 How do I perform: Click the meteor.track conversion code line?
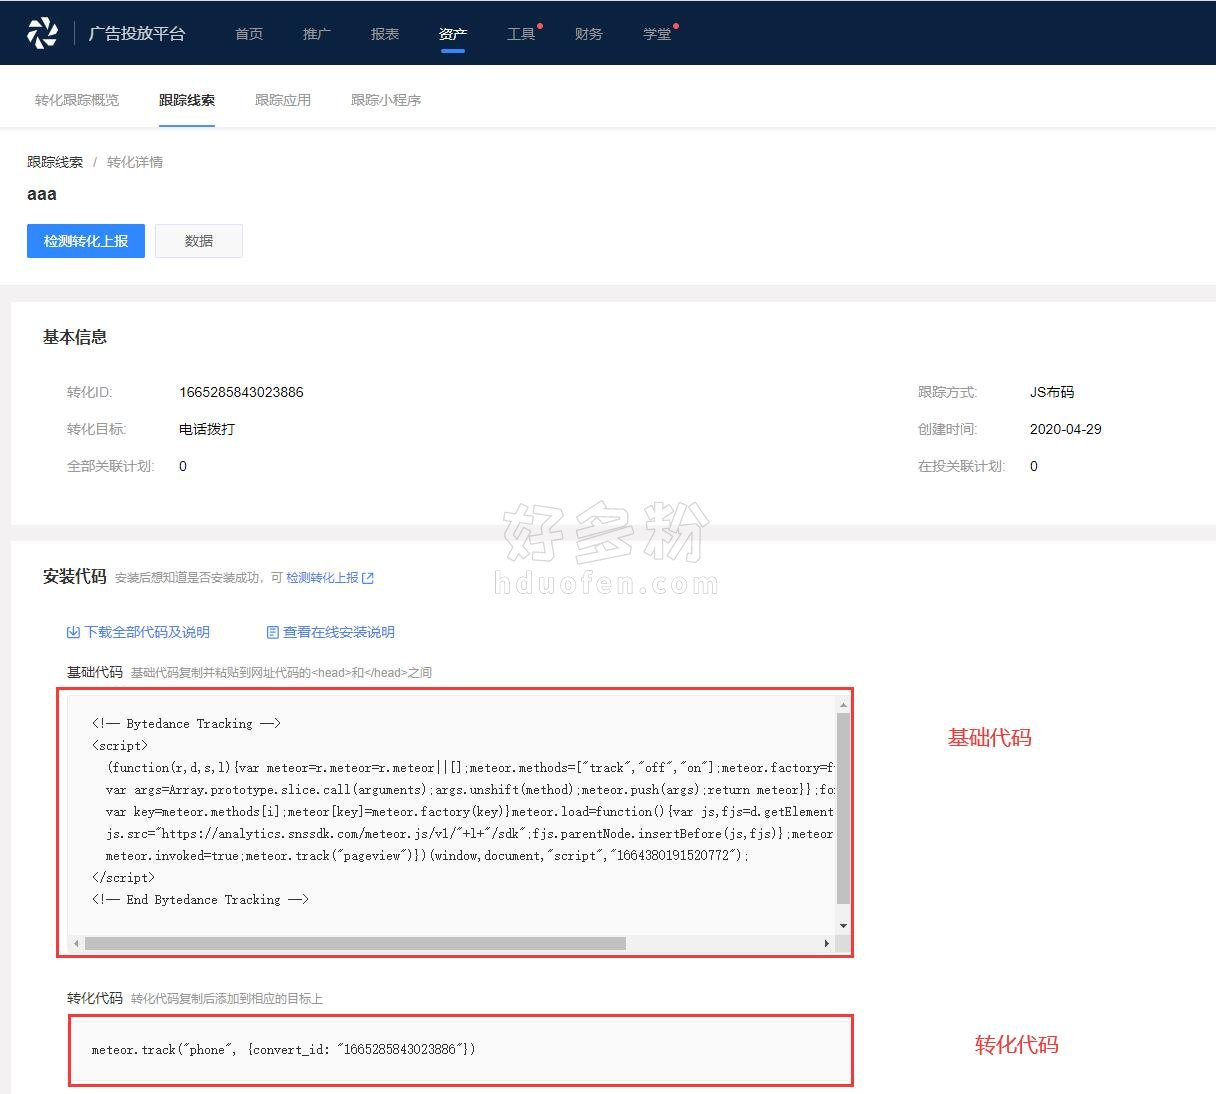[284, 1050]
